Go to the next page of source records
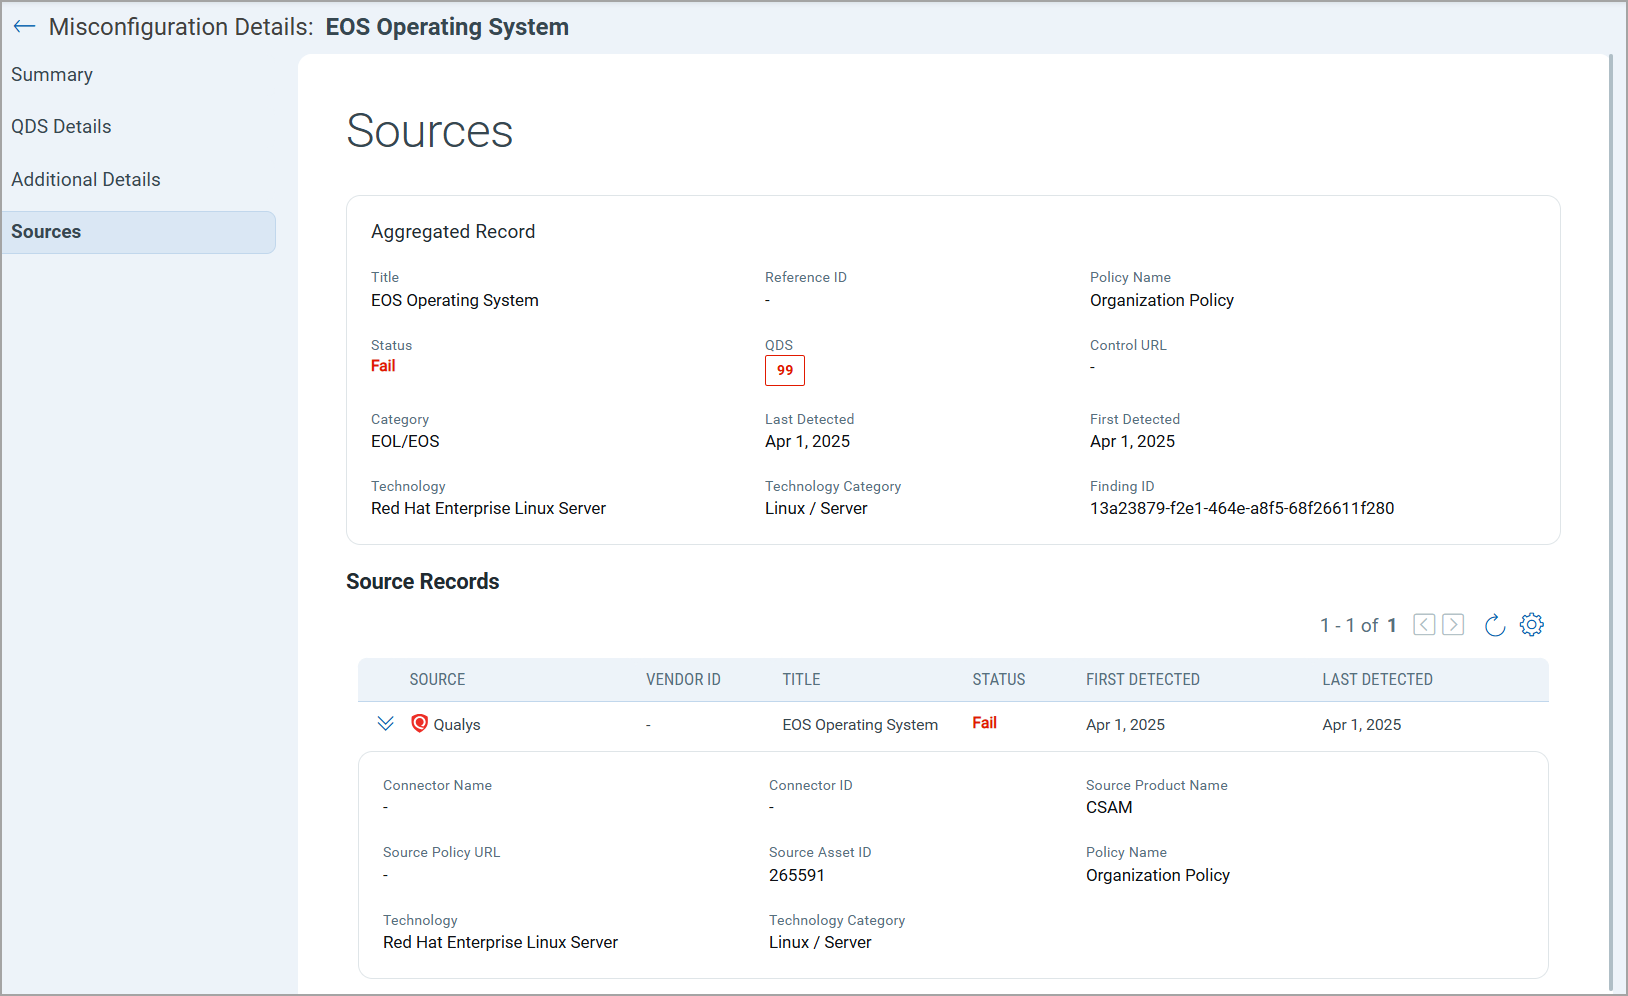The height and width of the screenshot is (996, 1628). pyautogui.click(x=1454, y=625)
